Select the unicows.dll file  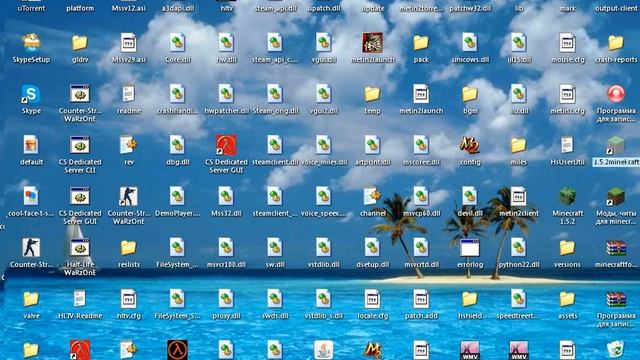click(470, 43)
